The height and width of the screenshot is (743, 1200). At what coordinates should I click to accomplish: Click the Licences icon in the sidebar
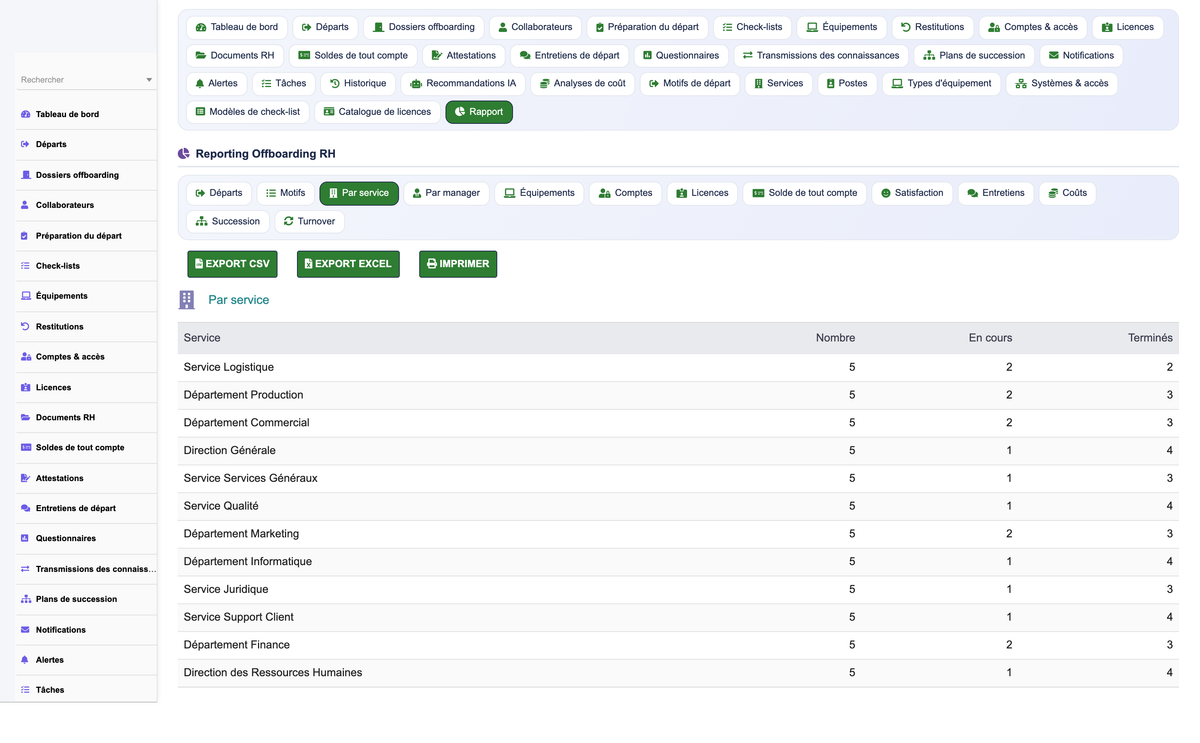point(25,387)
